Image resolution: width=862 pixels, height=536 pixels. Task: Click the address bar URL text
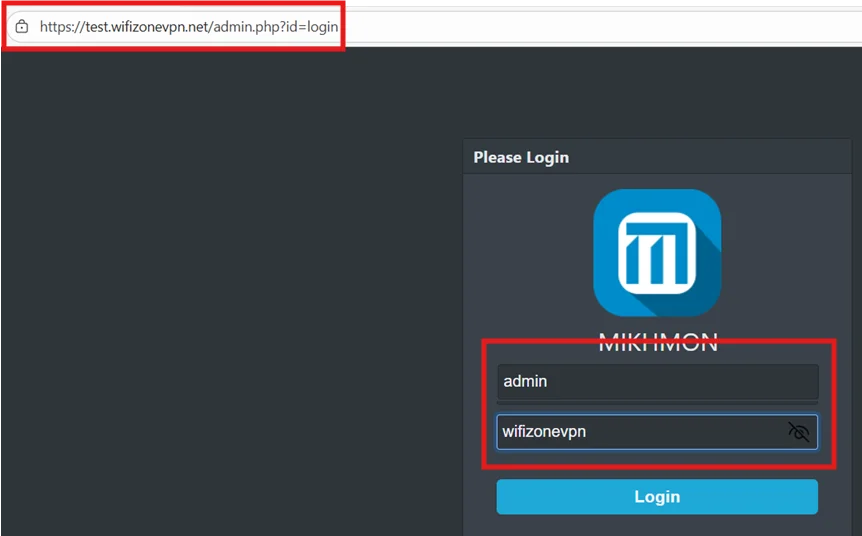(x=189, y=26)
